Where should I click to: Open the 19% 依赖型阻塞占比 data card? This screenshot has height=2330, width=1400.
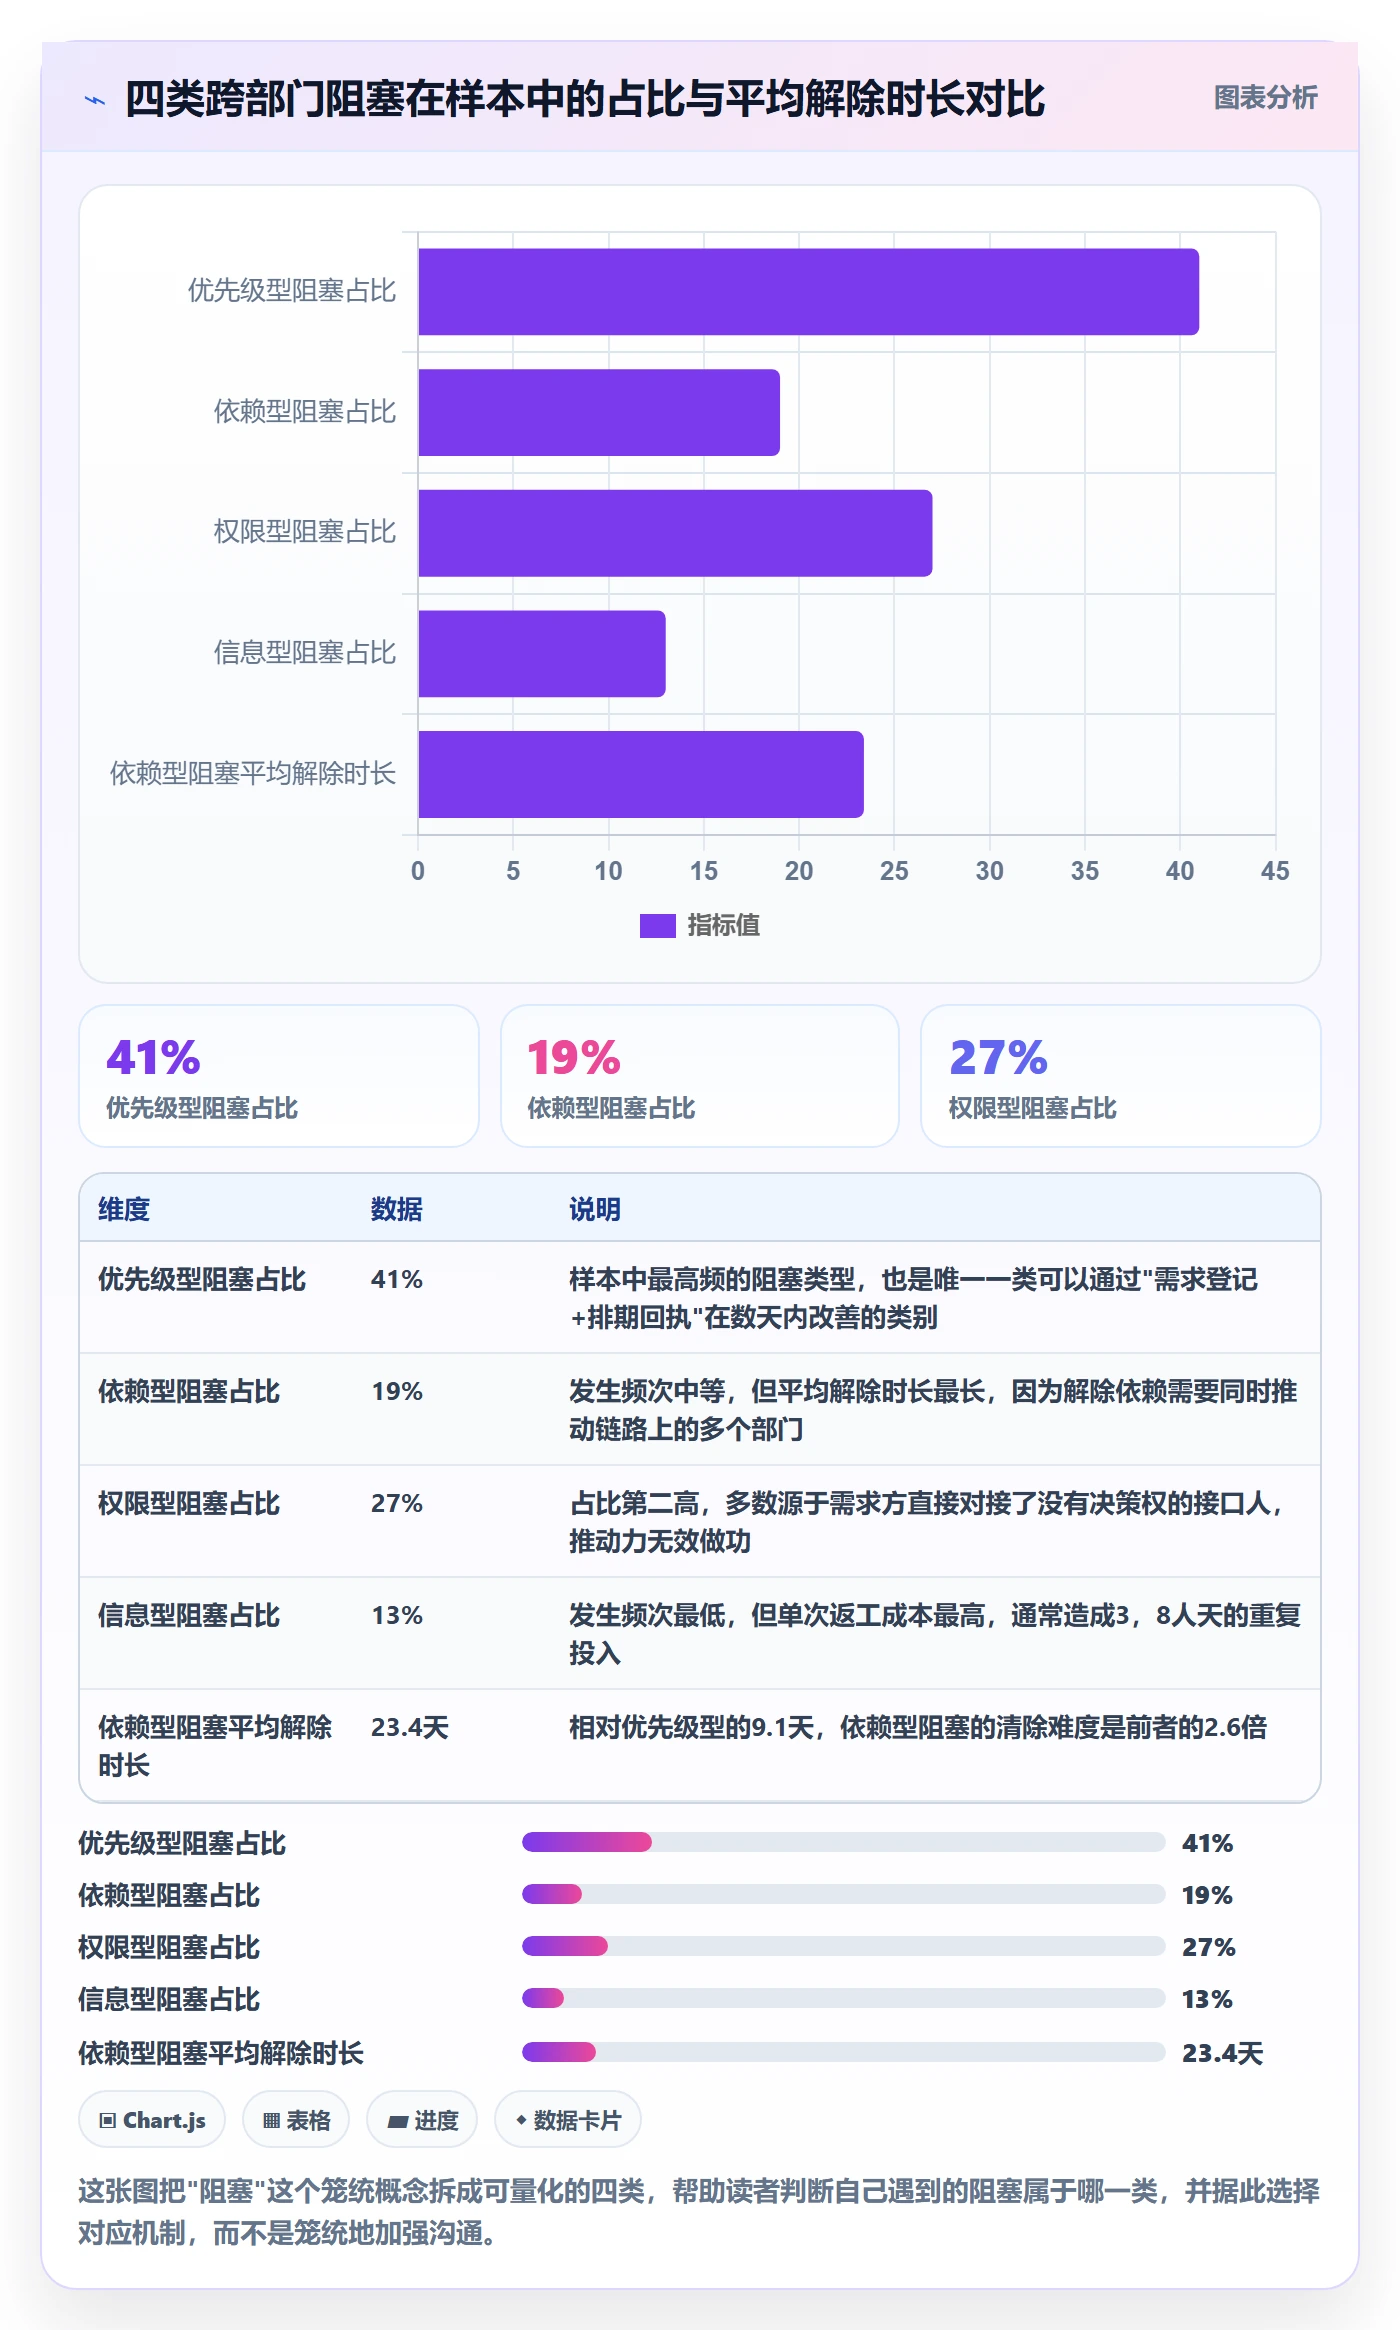[x=700, y=1076]
